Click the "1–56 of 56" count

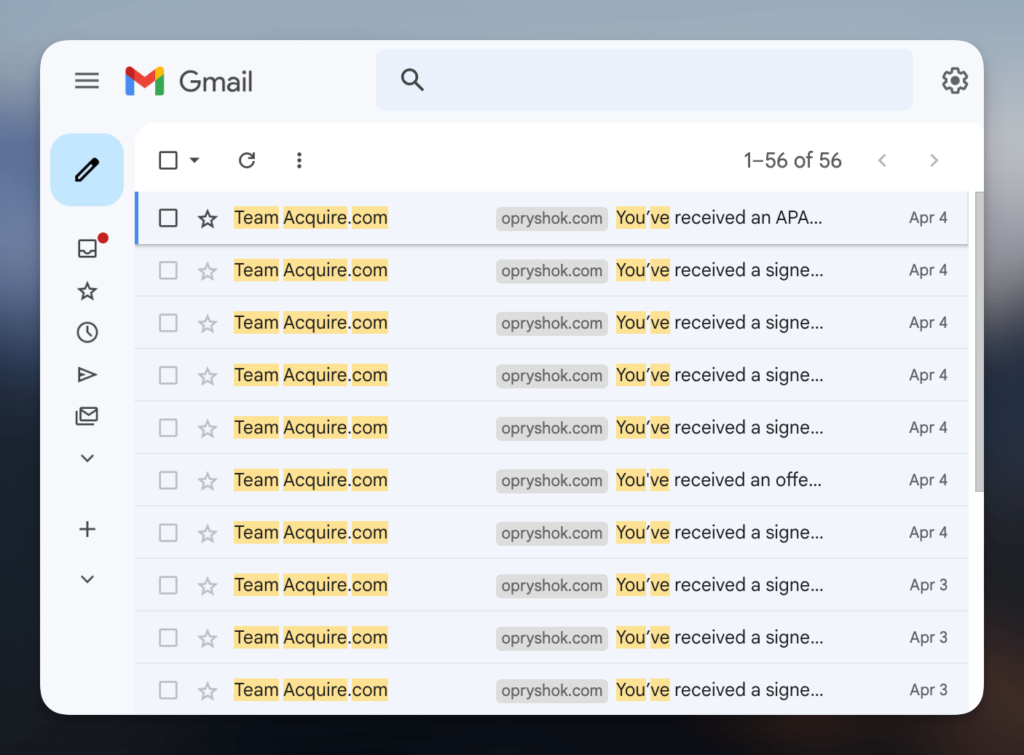(x=792, y=160)
